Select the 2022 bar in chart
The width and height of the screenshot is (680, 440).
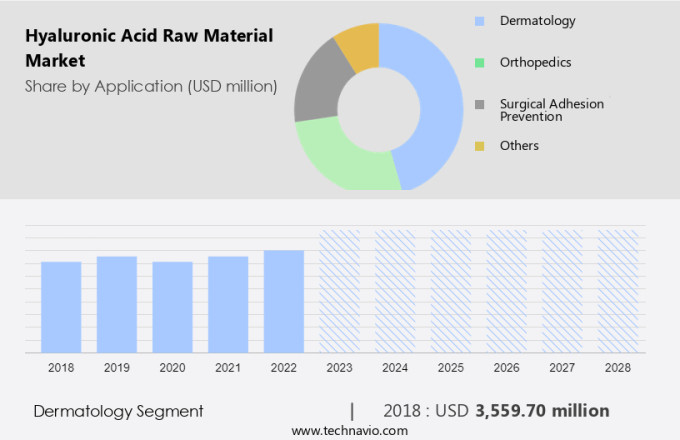(x=284, y=300)
